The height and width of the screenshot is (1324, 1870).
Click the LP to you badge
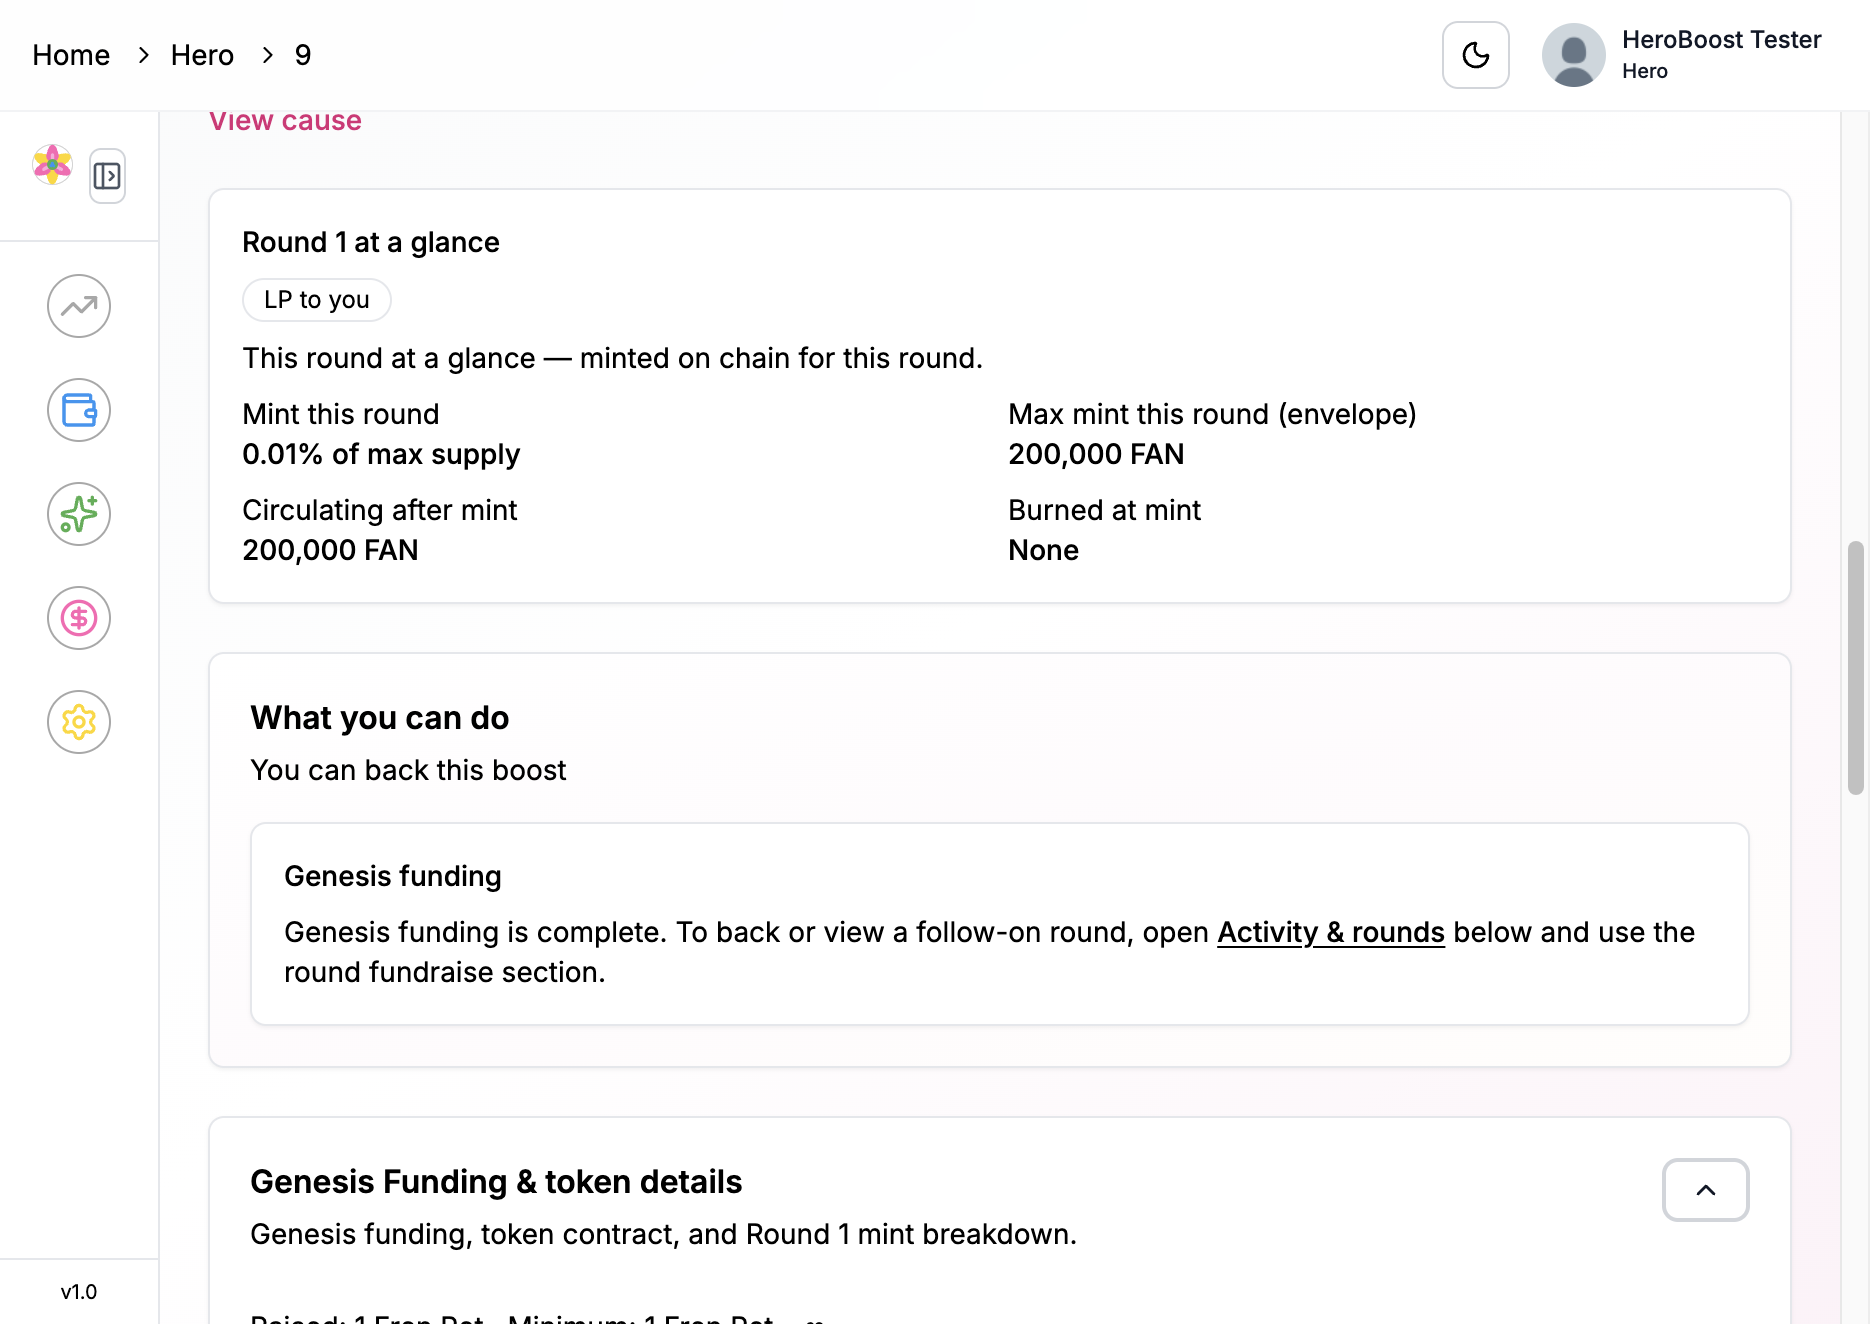(x=317, y=300)
